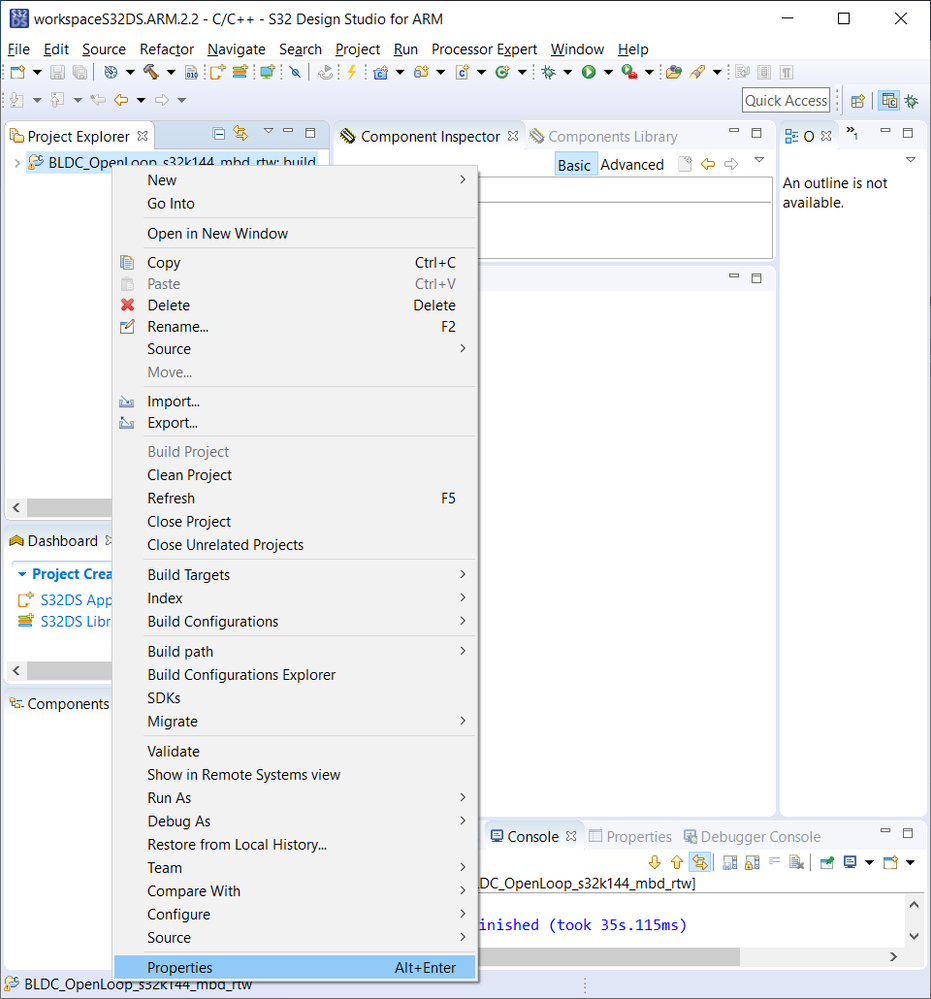Click the Quick Access field
This screenshot has height=999, width=931.
pos(786,100)
